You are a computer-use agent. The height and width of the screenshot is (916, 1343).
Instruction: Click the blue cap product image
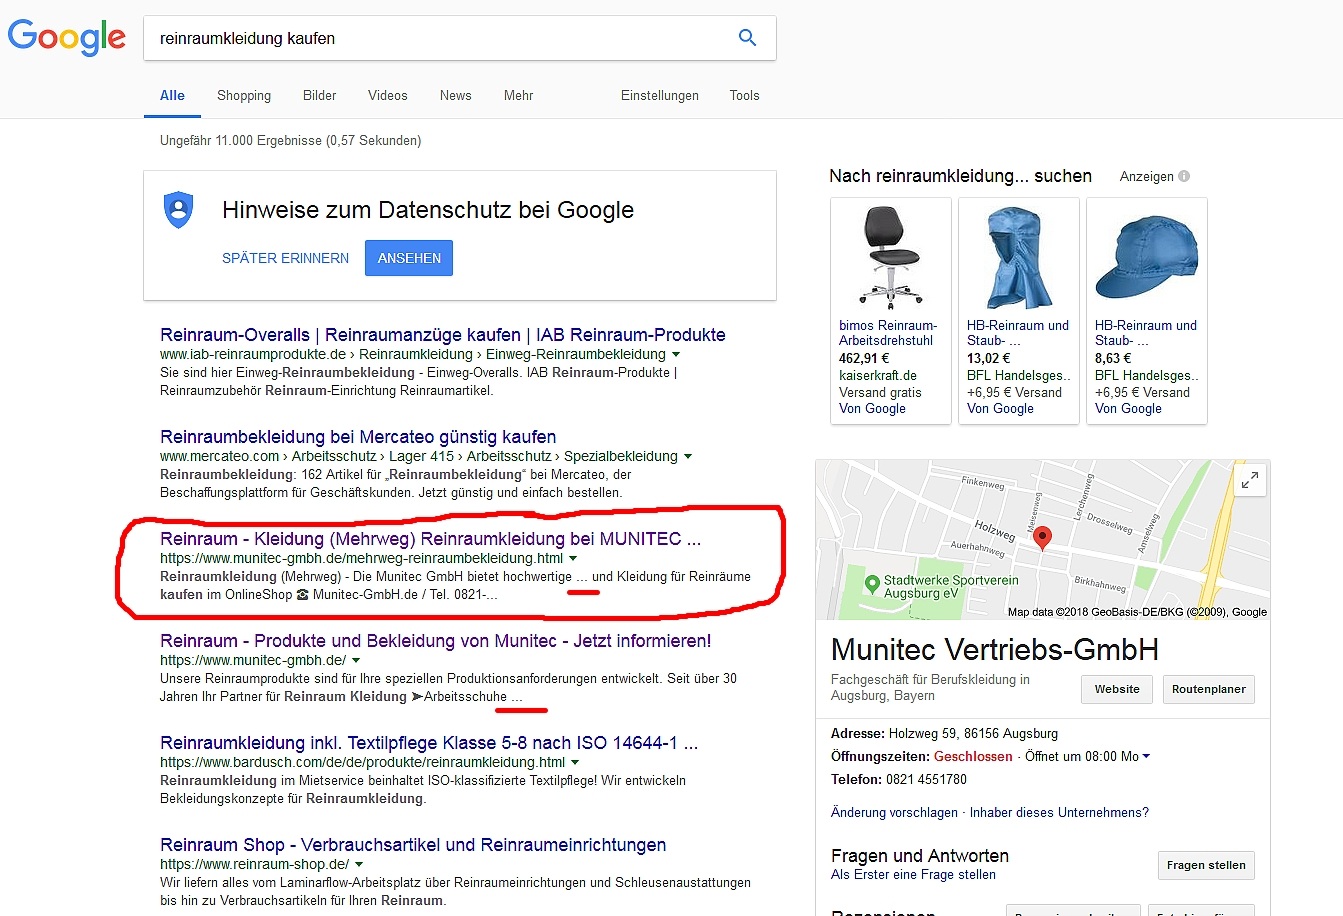pyautogui.click(x=1146, y=256)
